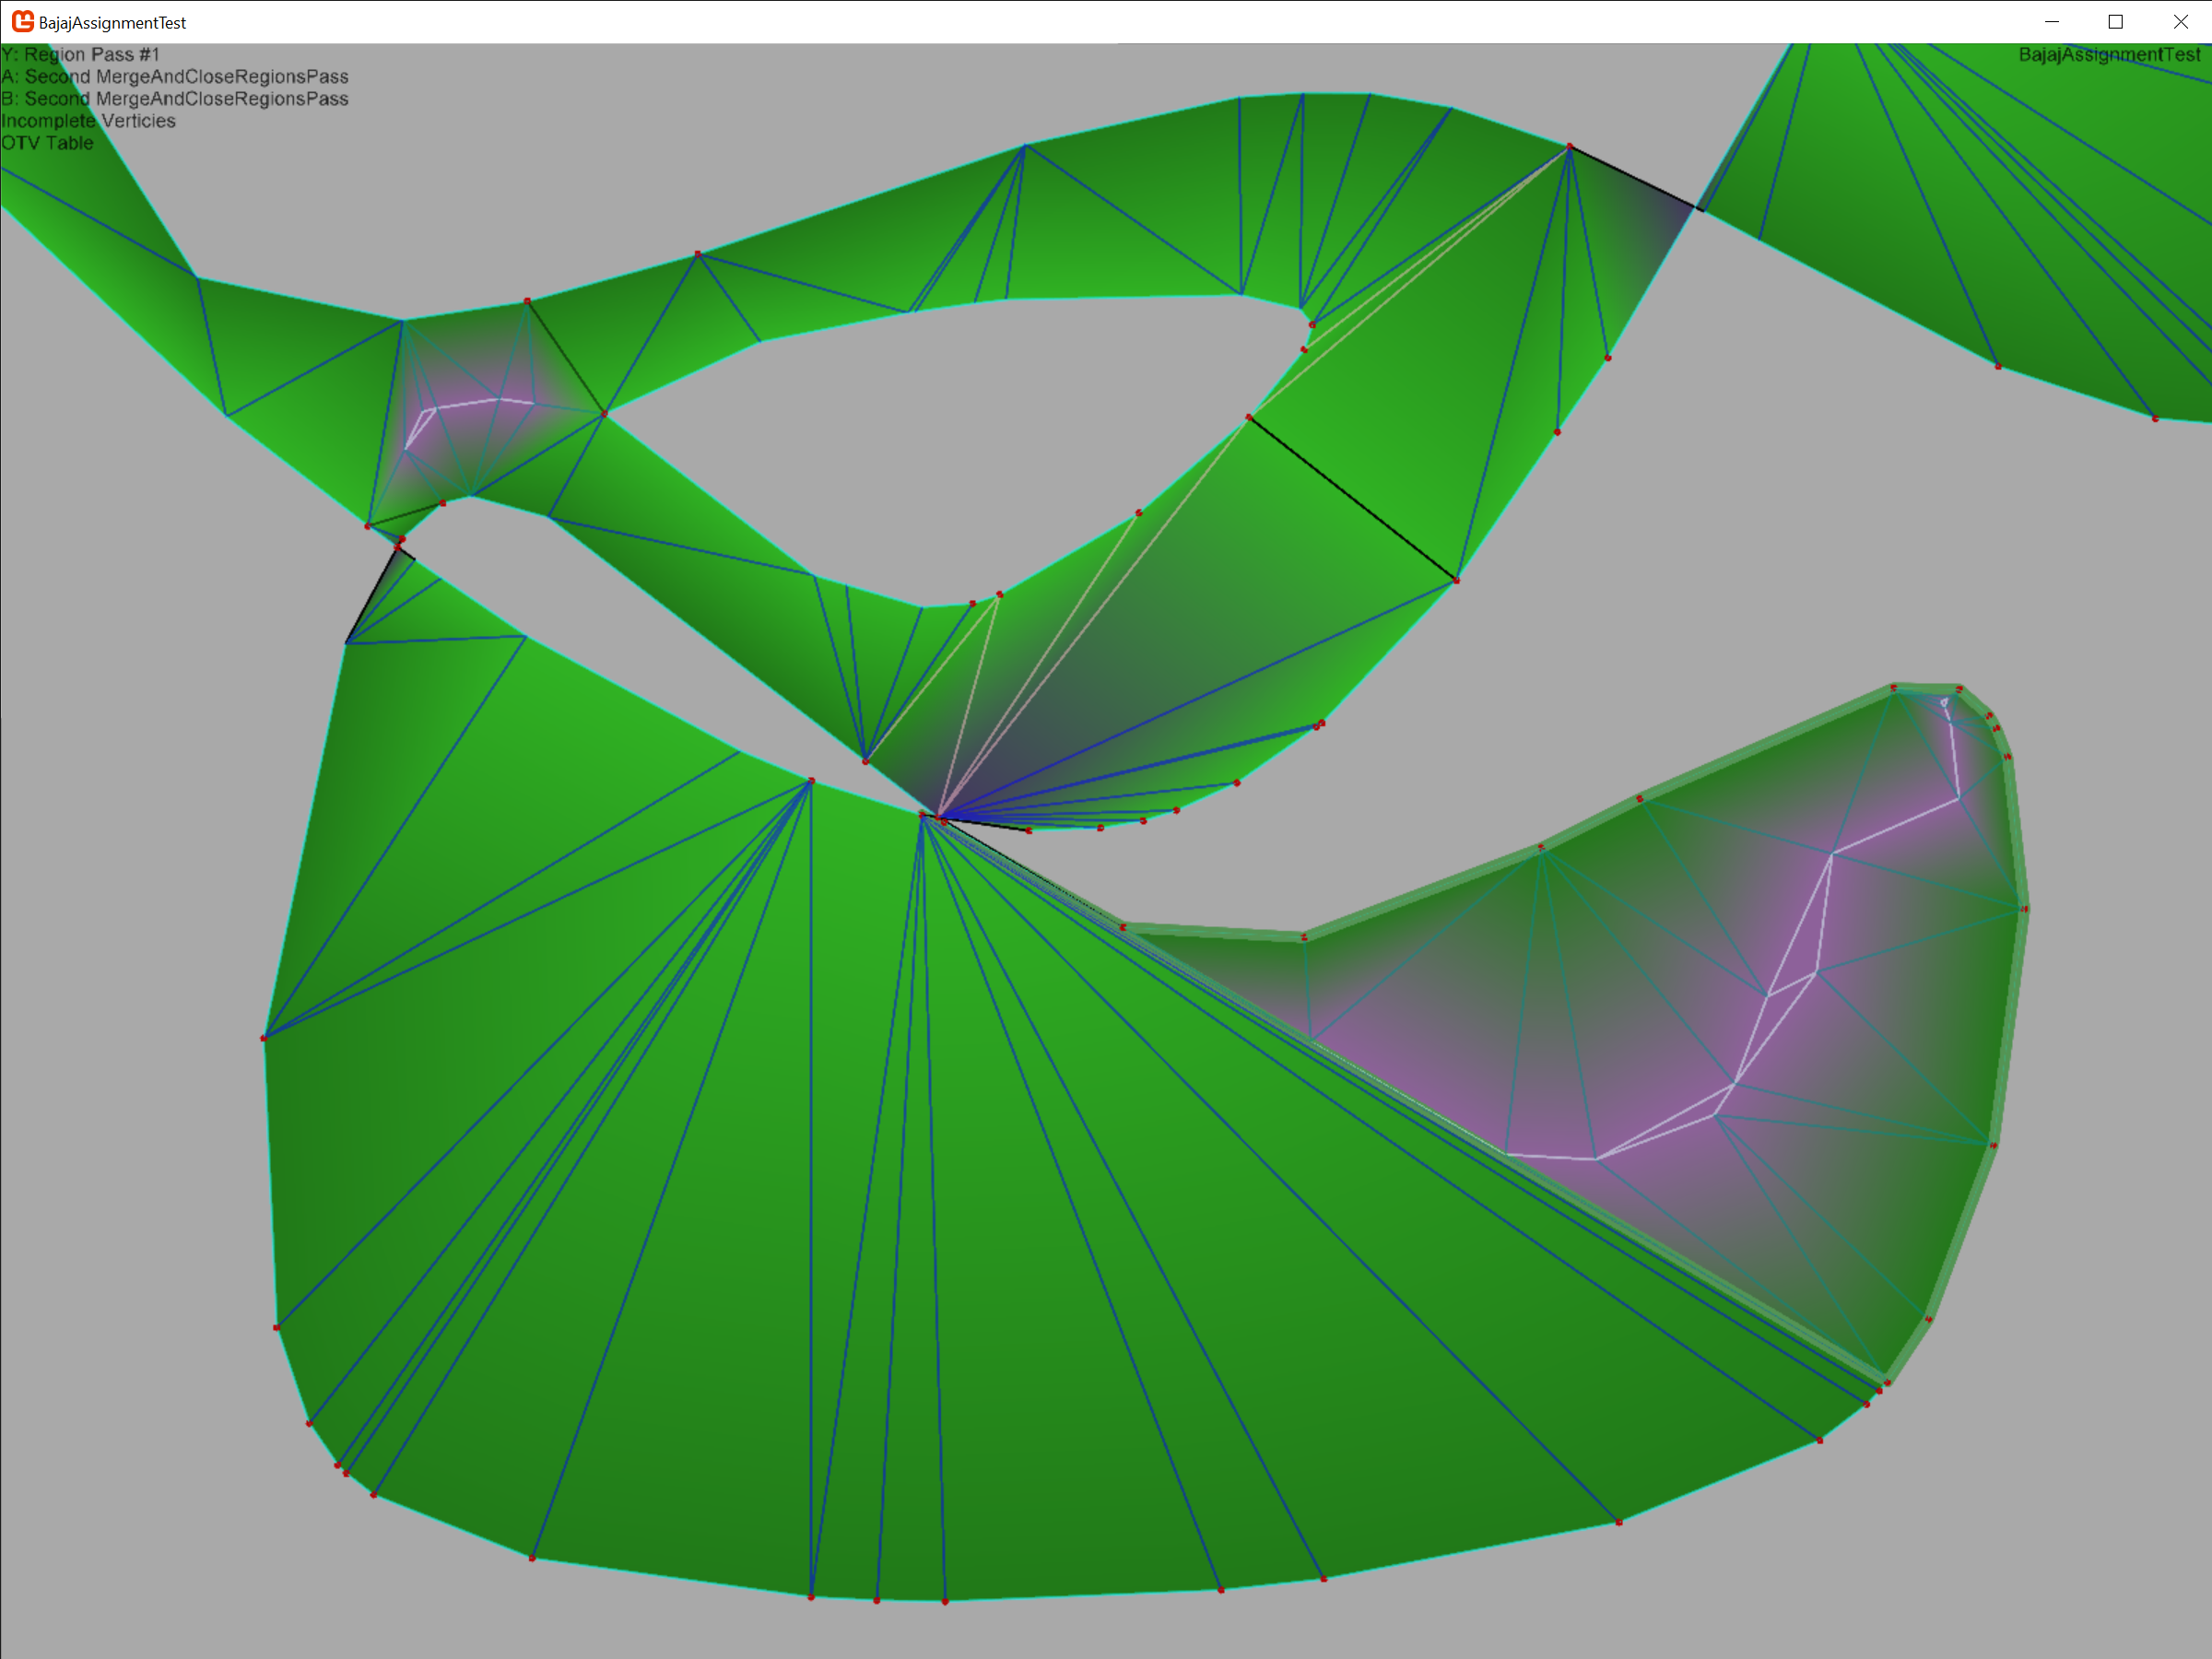Screen dimensions: 2212x1659
Task: Click the 'B: Second MergeAndCloseRegionsPass' line
Action: point(175,98)
